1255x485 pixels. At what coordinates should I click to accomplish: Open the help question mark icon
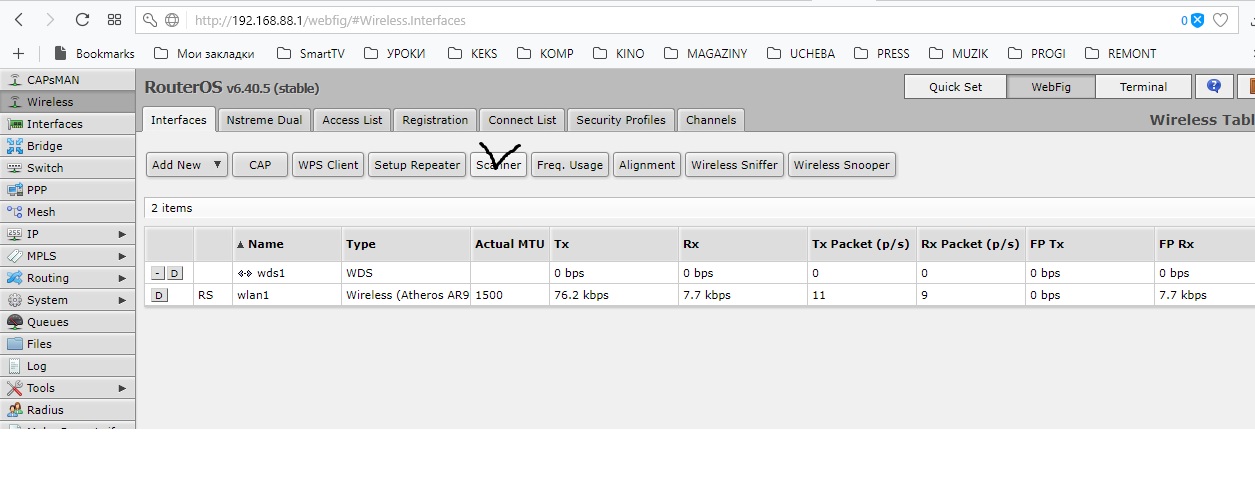tap(1214, 87)
